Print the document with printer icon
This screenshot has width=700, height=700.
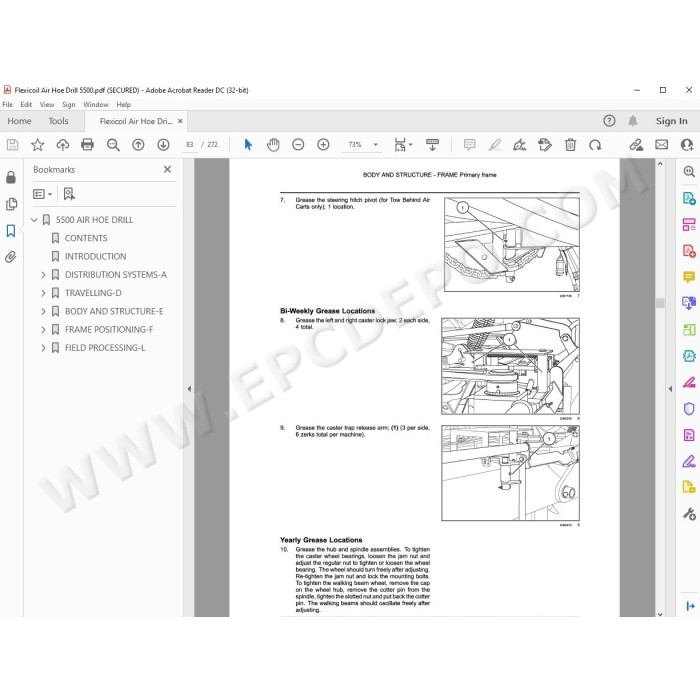[x=88, y=145]
